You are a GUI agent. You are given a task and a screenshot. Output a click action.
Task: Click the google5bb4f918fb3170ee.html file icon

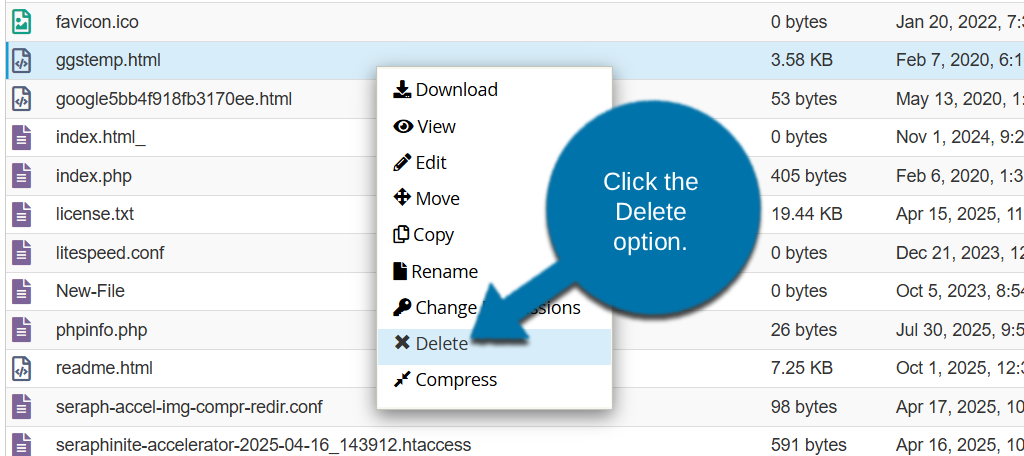(21, 99)
